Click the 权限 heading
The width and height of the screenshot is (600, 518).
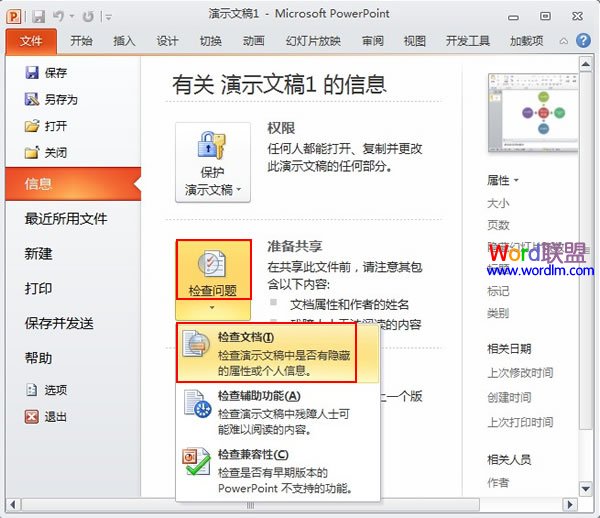click(x=281, y=128)
